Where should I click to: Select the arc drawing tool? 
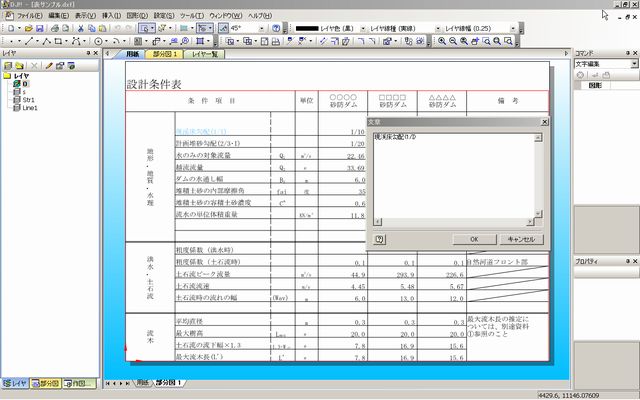pos(116,41)
